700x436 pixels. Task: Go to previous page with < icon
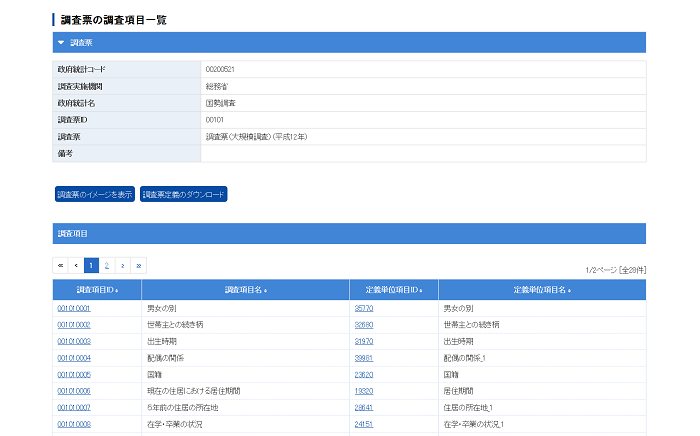(76, 266)
